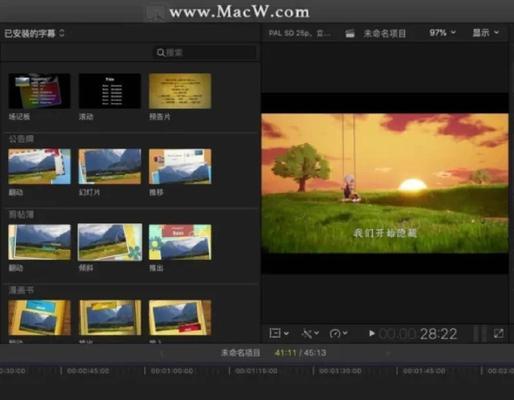Open the retime speedometer dropdown
Image resolution: width=514 pixels, height=400 pixels.
pyautogui.click(x=338, y=333)
